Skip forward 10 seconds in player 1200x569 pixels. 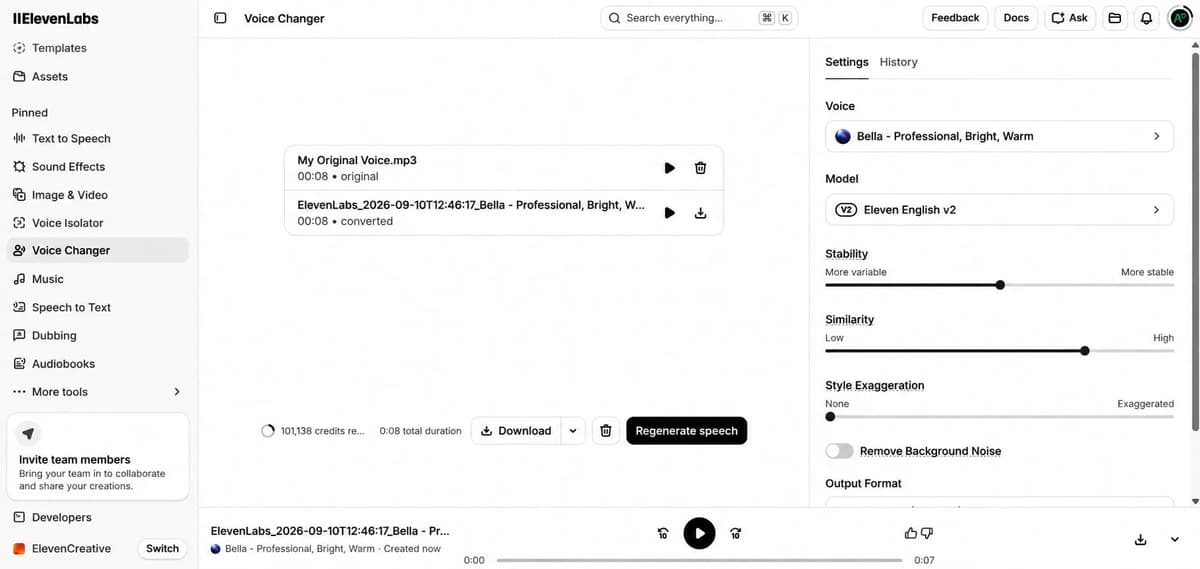pos(736,534)
